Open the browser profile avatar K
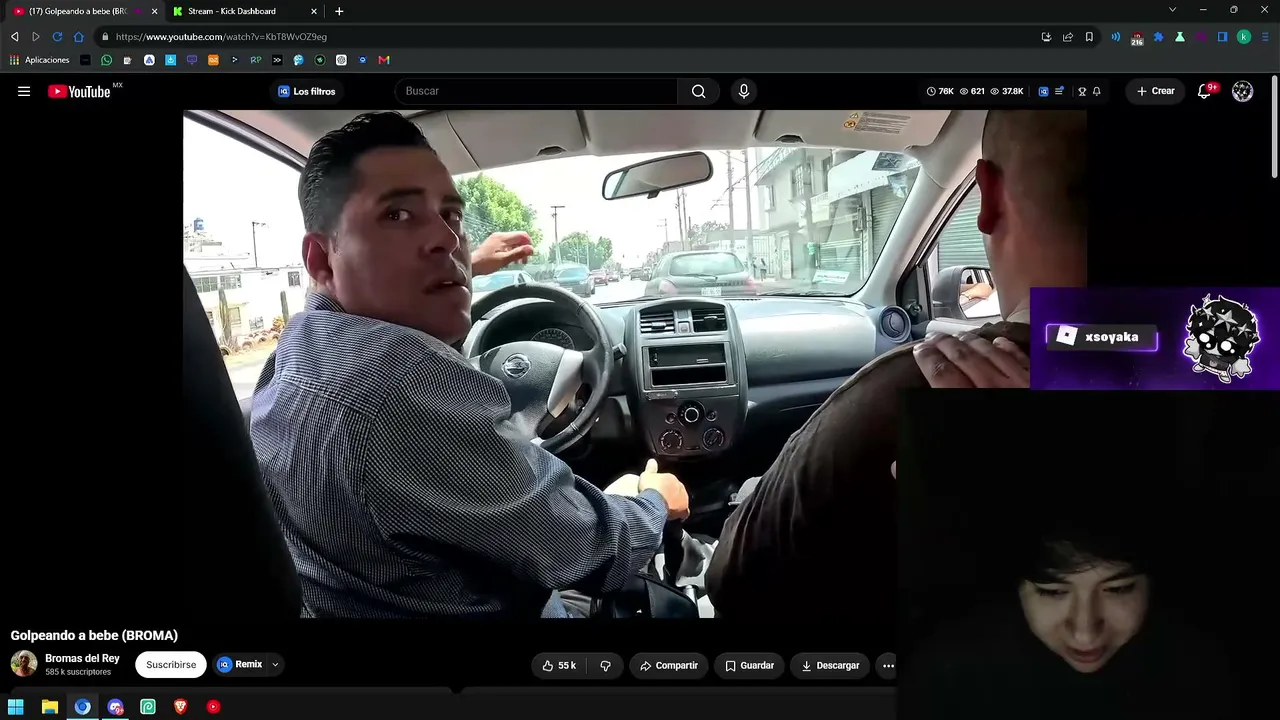Image resolution: width=1280 pixels, height=720 pixels. (x=1244, y=37)
